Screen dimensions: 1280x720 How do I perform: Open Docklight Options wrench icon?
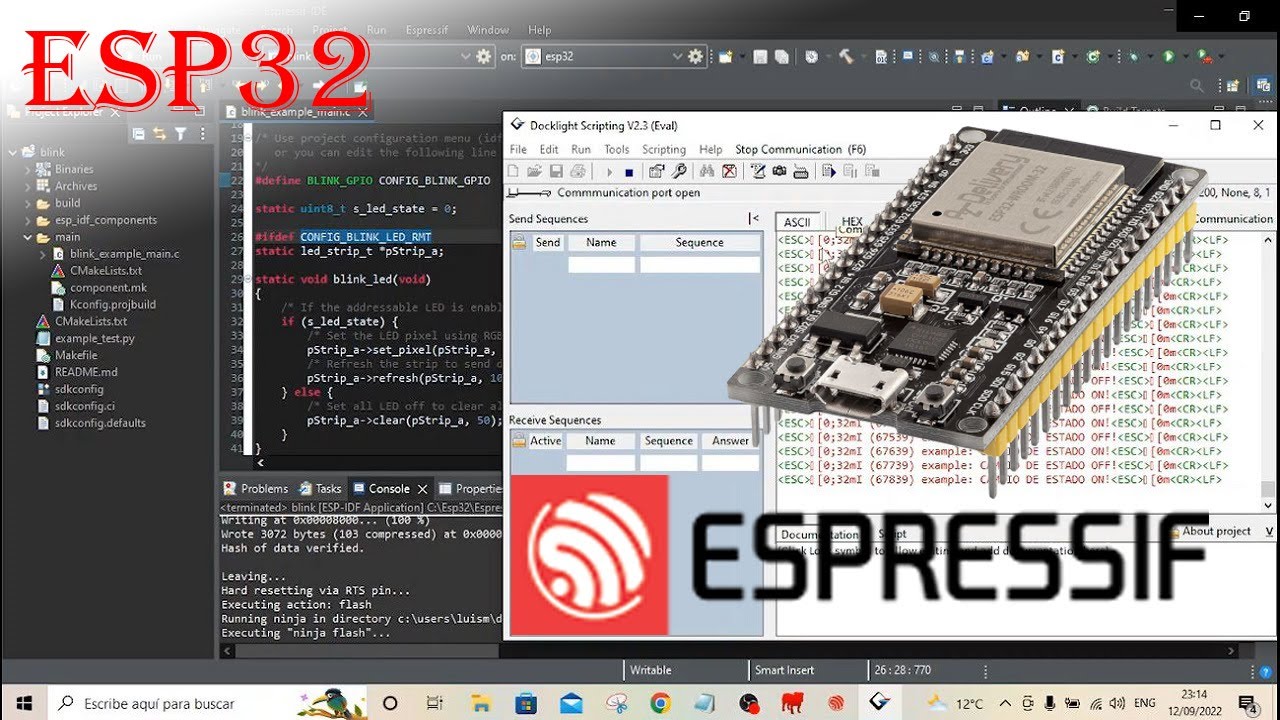click(x=679, y=172)
